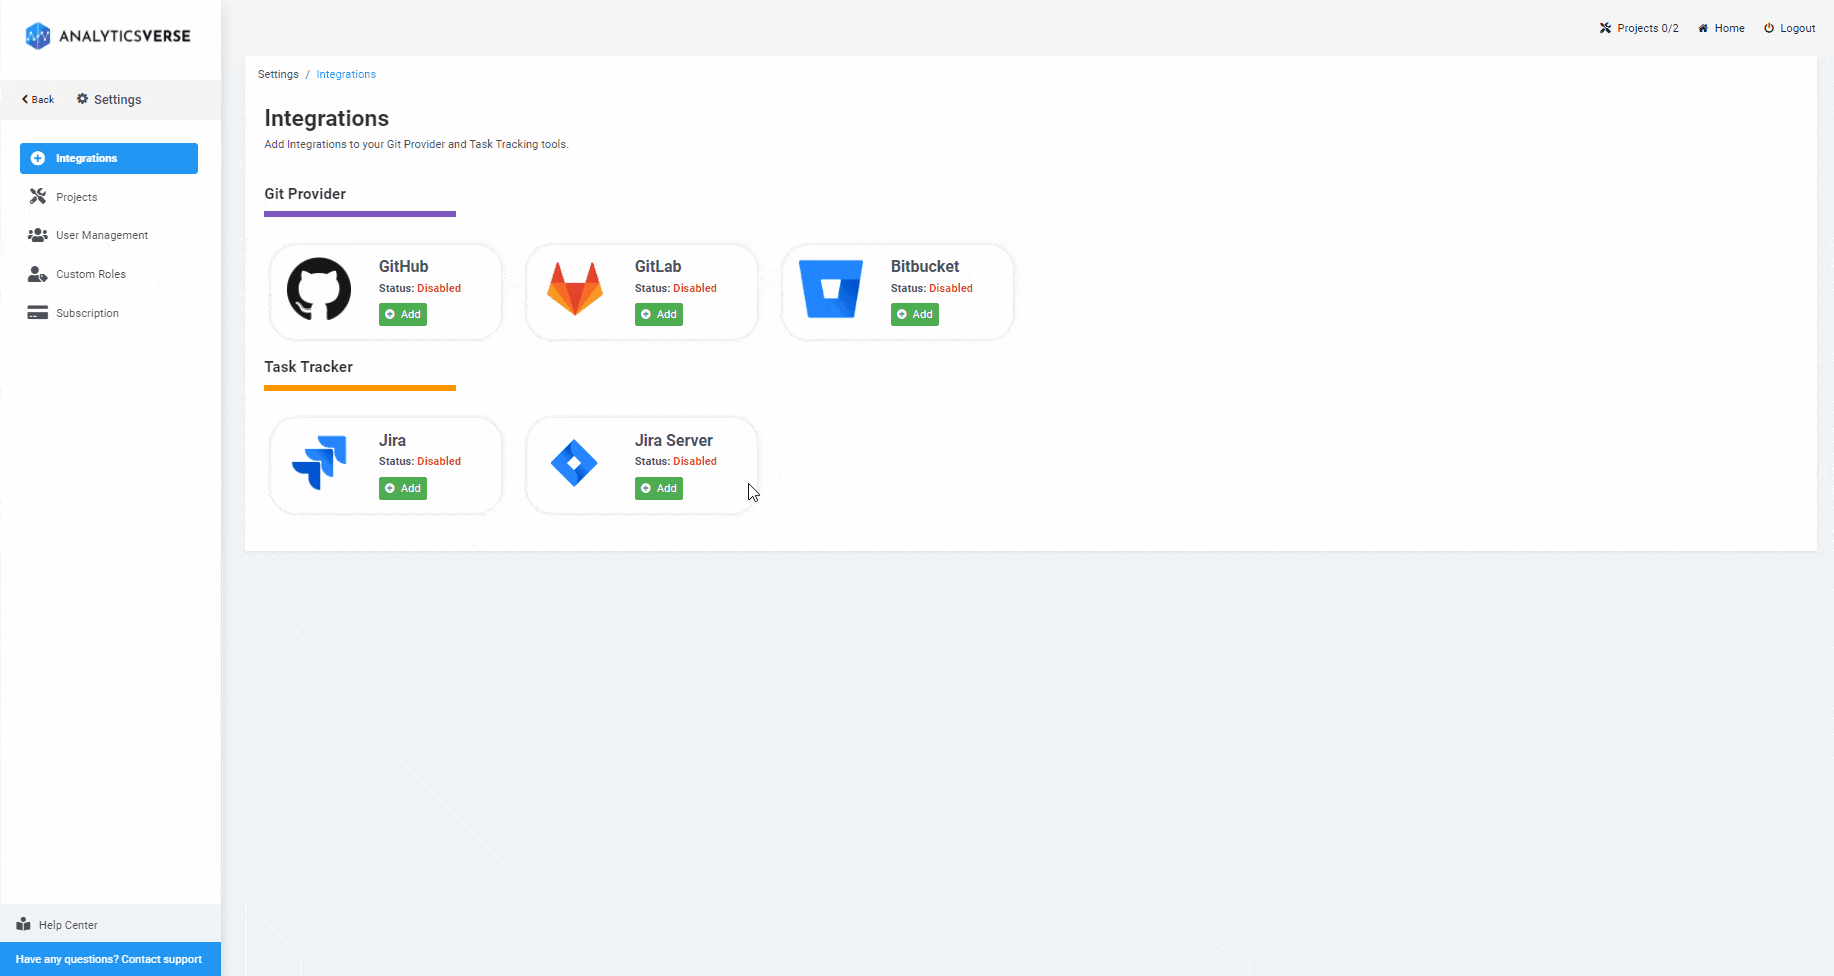1834x976 pixels.
Task: Add the Jira Server integration
Action: (x=658, y=488)
